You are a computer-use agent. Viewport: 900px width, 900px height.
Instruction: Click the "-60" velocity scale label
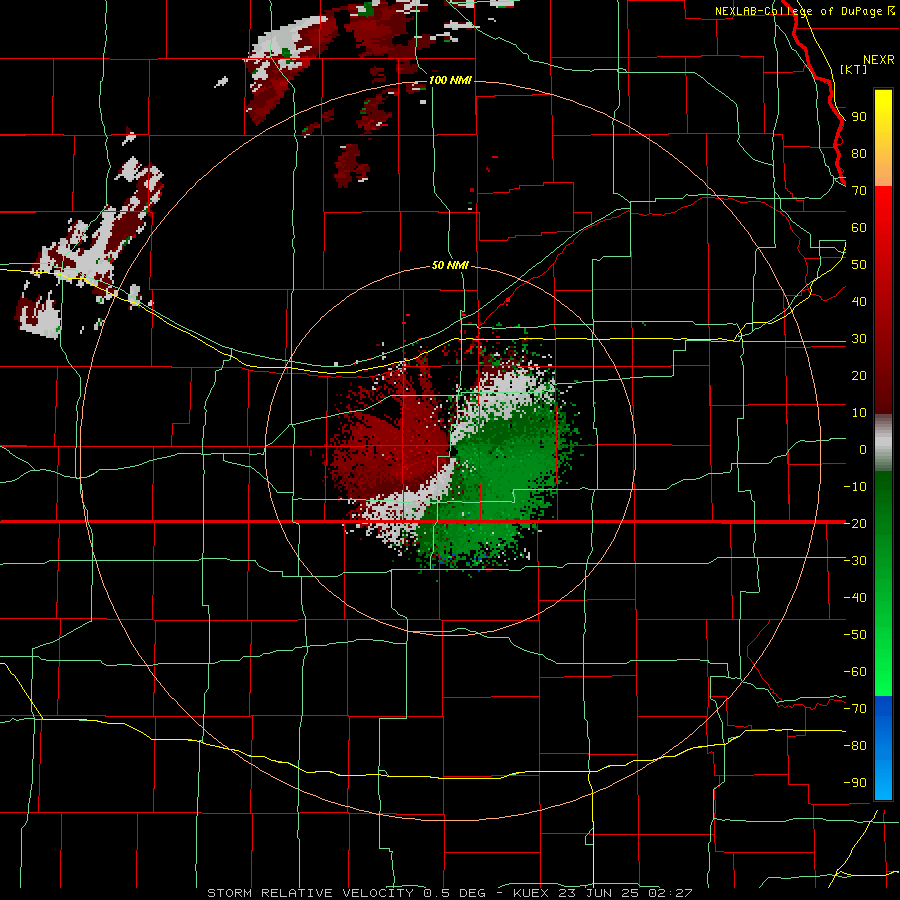pos(855,672)
